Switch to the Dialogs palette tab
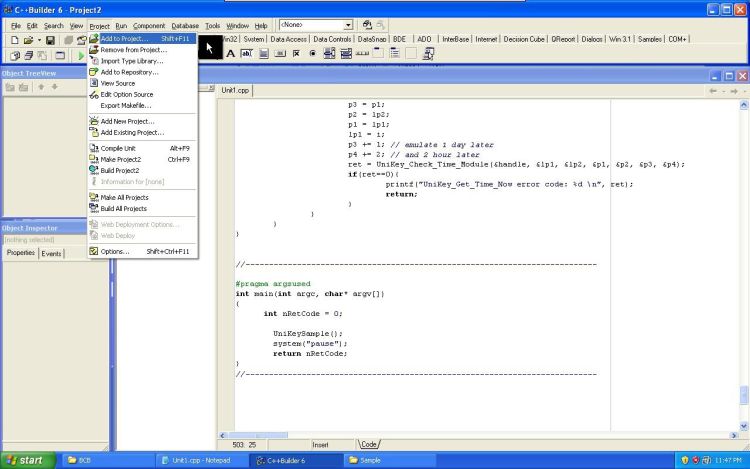This screenshot has height=469, width=750. 592,39
